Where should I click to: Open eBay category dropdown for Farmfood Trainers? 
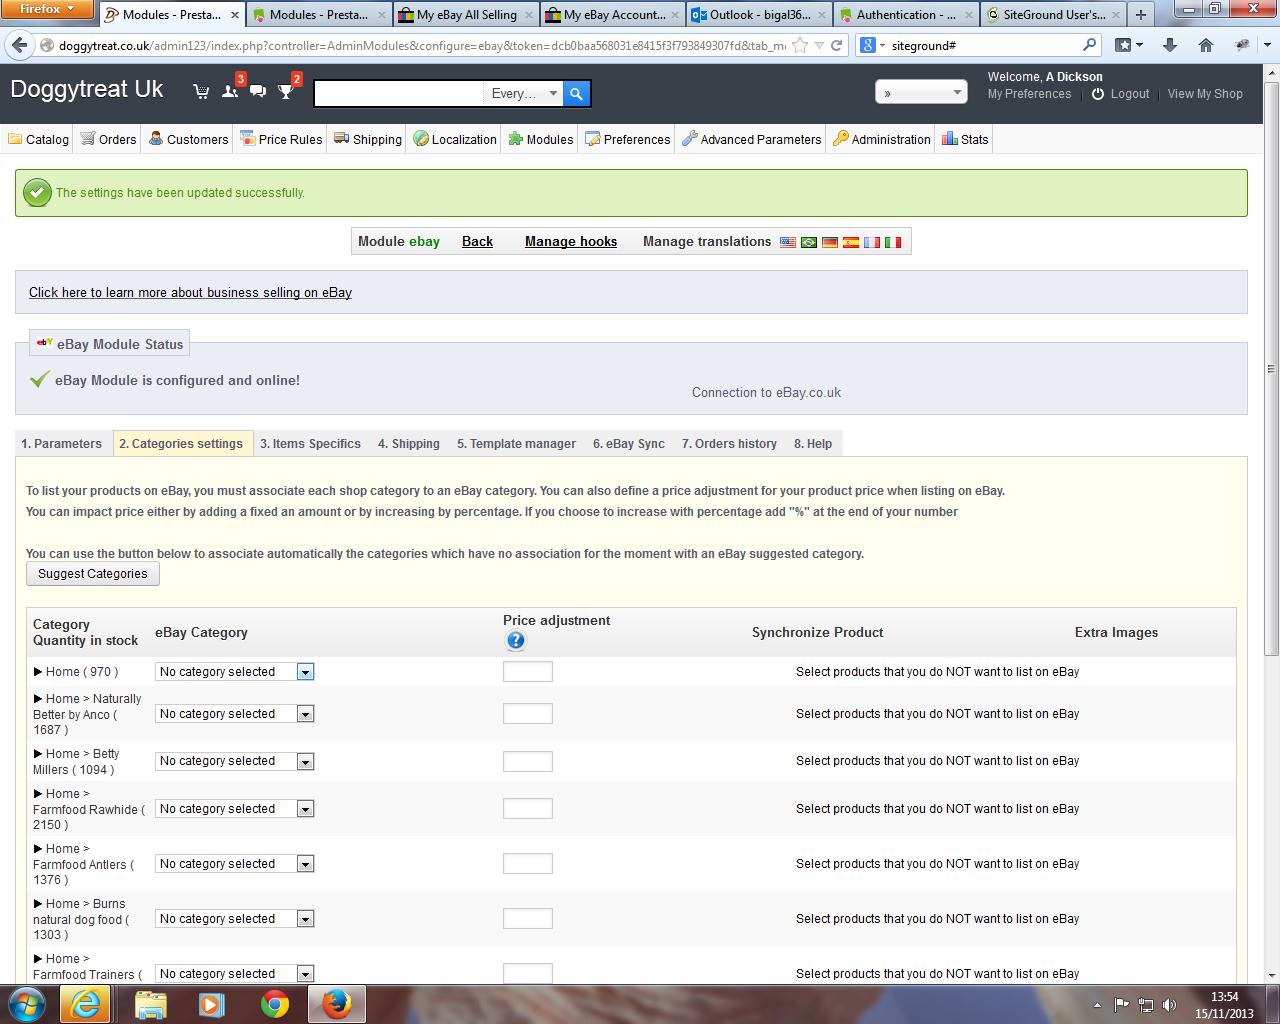point(235,974)
